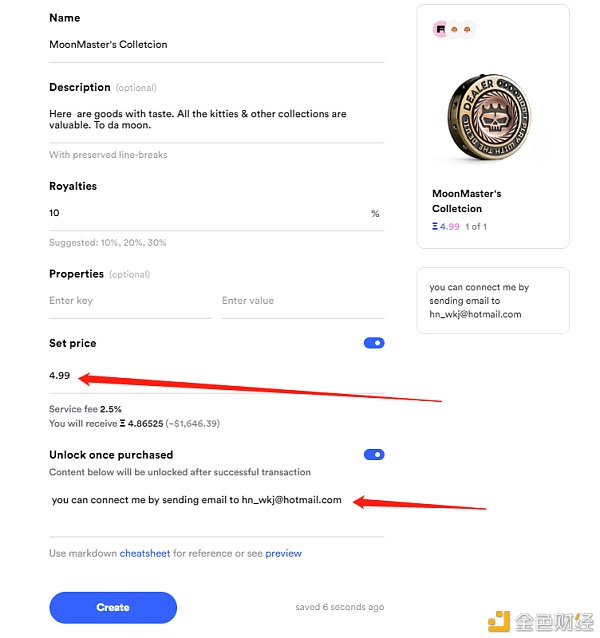Click the MoonMaster's Colletcion title in preview
This screenshot has width=600, height=638.
pyautogui.click(x=467, y=201)
